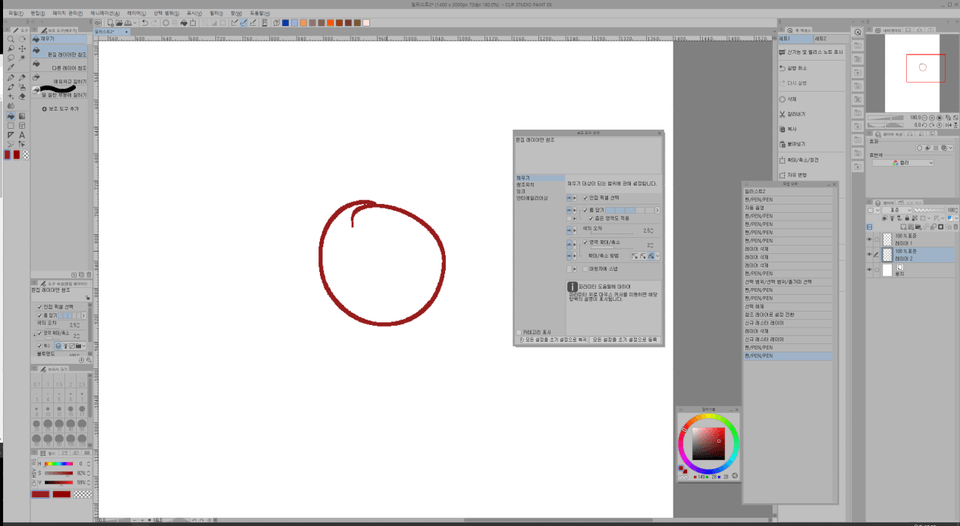Click the Open file folder icon in command bar
This screenshot has width=960, height=526.
point(119,23)
